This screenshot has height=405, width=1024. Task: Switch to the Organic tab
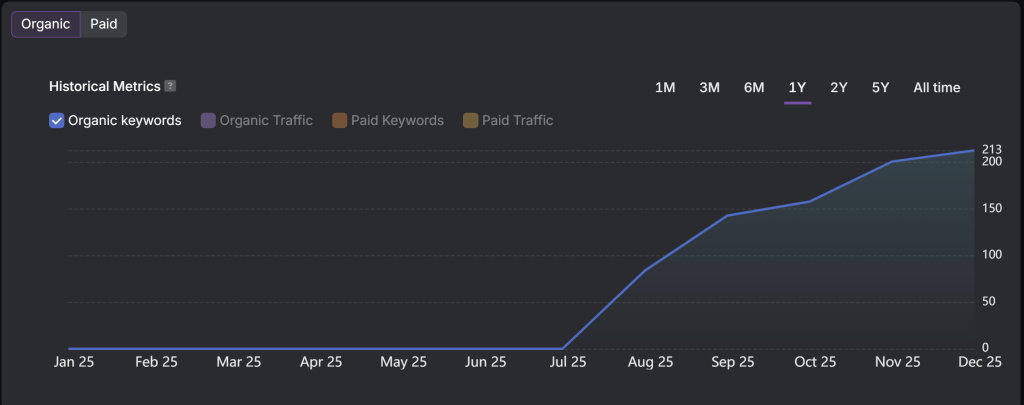[x=45, y=24]
